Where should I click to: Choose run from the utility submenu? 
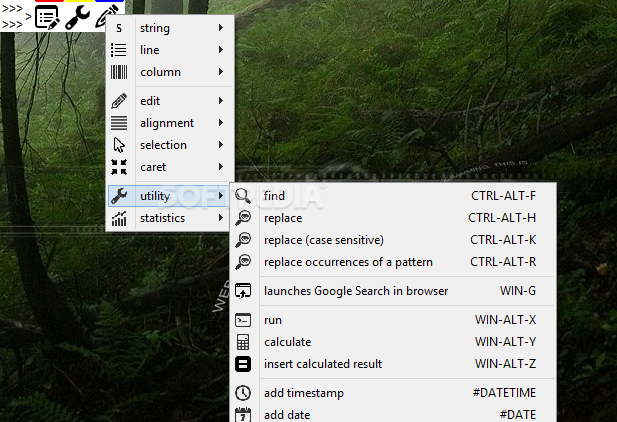coord(393,320)
